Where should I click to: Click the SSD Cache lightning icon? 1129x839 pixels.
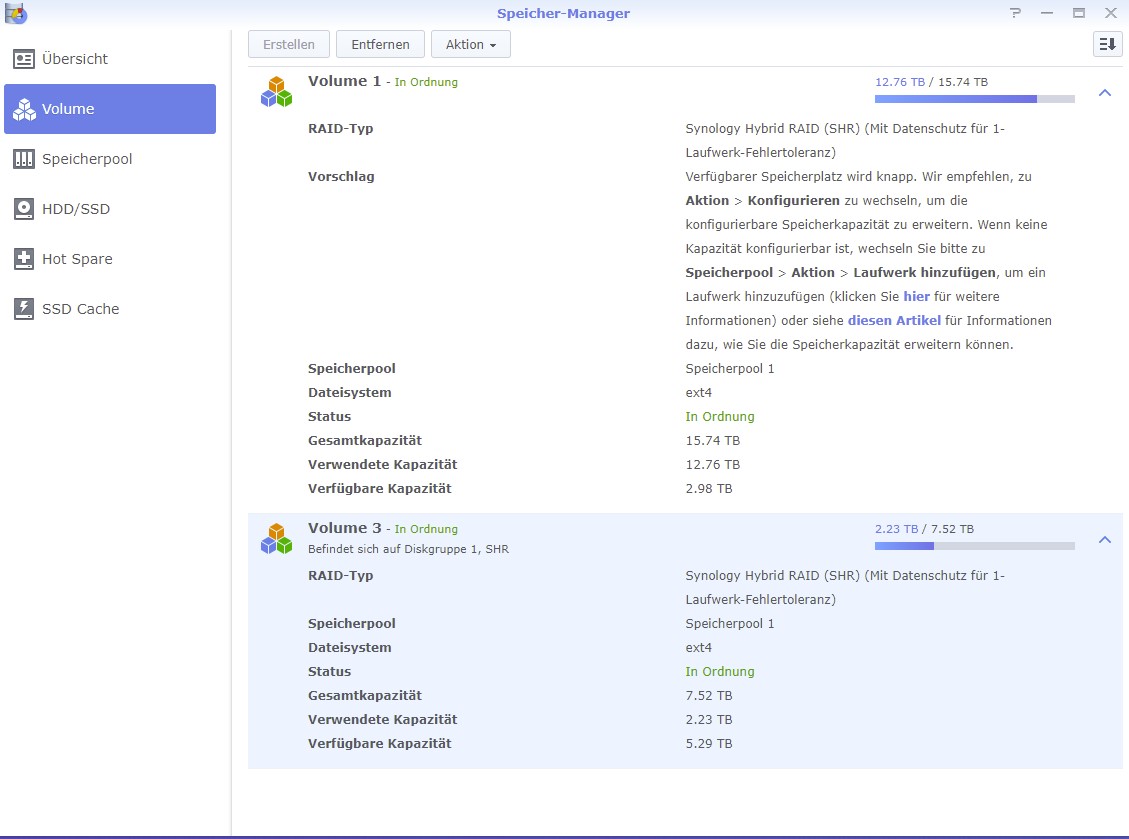tap(24, 309)
